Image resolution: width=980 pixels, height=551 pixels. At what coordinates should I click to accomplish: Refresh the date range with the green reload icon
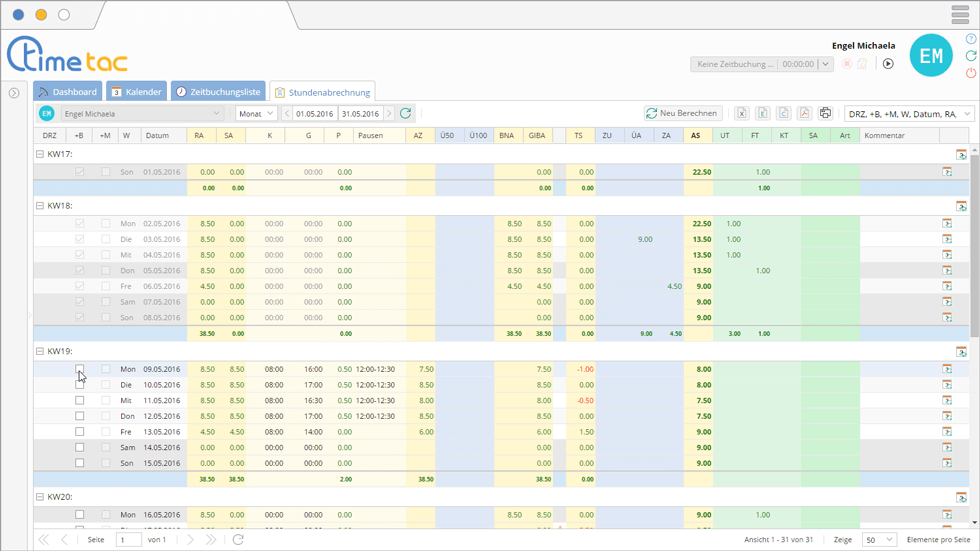(405, 114)
